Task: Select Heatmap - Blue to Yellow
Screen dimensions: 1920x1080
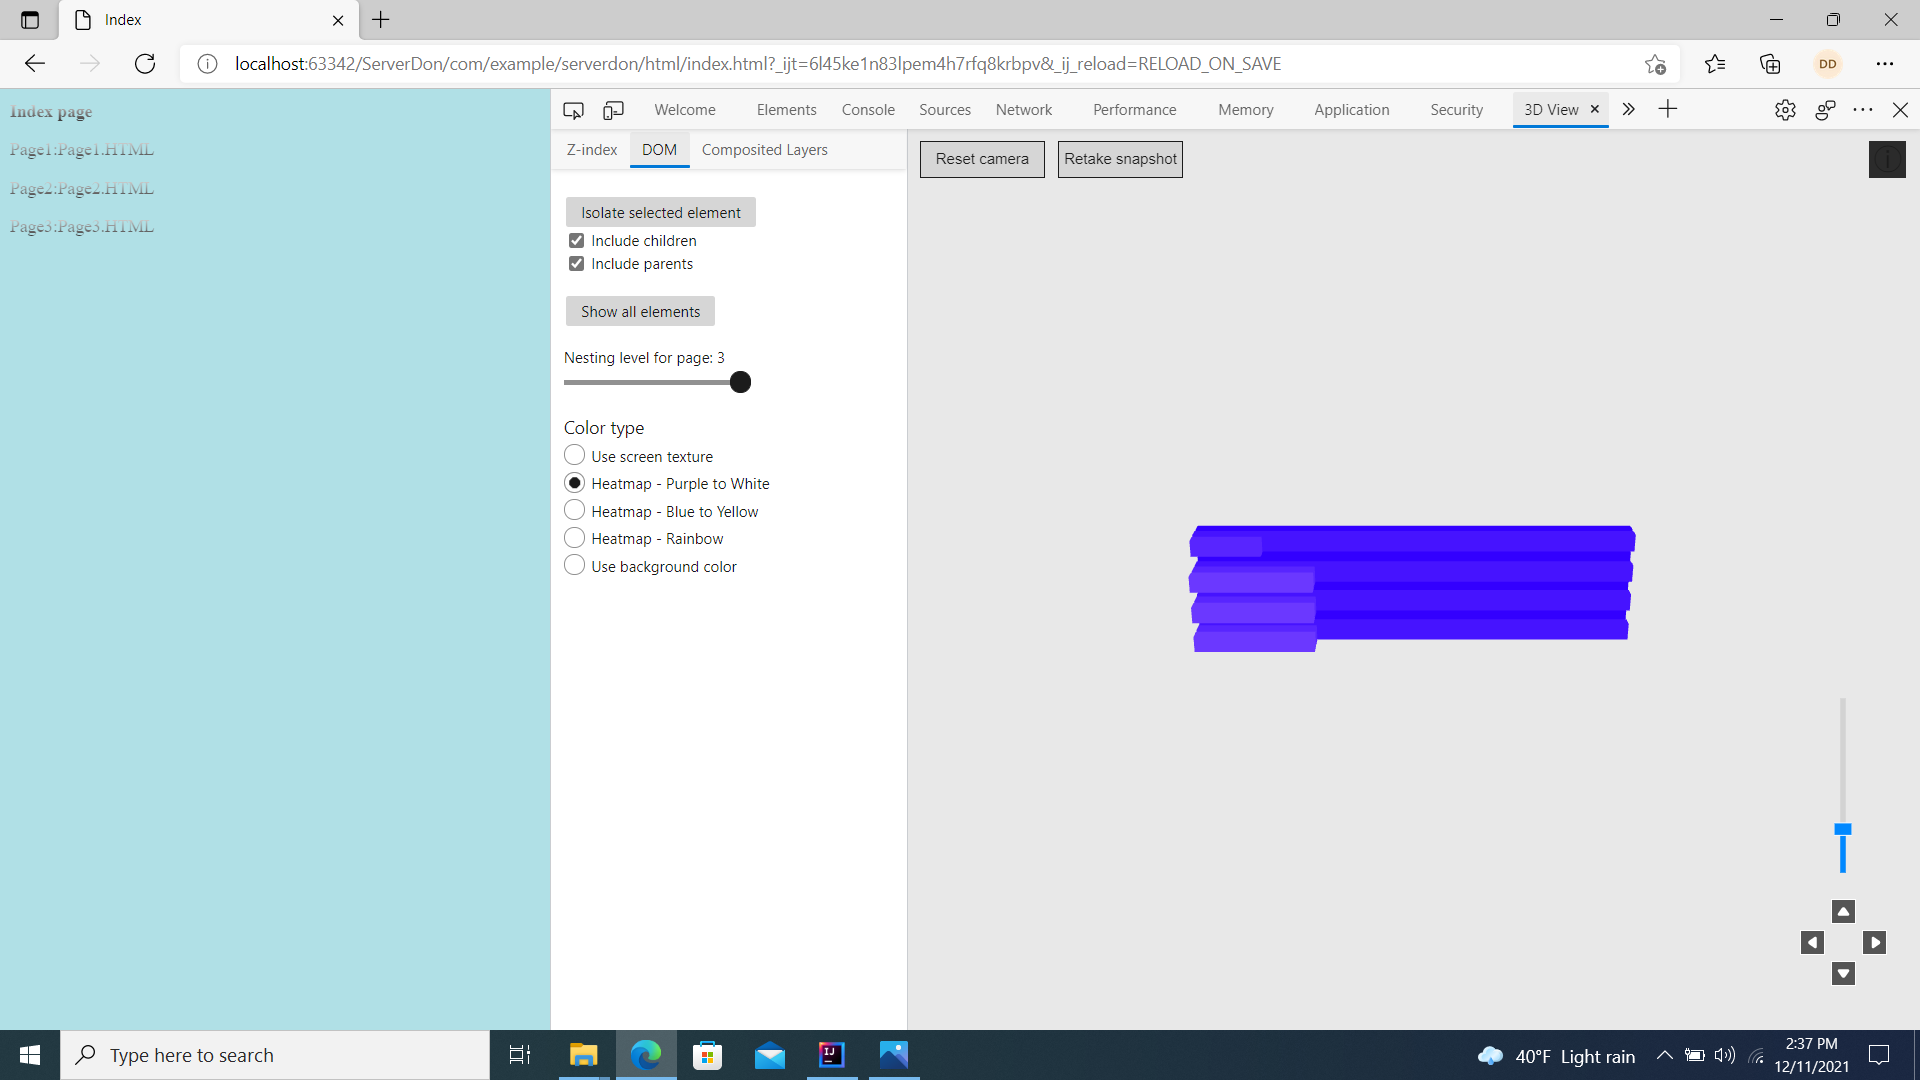Action: pyautogui.click(x=574, y=510)
